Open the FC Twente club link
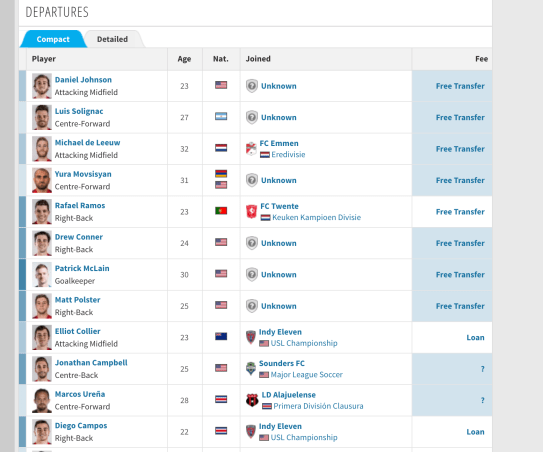 click(x=279, y=206)
